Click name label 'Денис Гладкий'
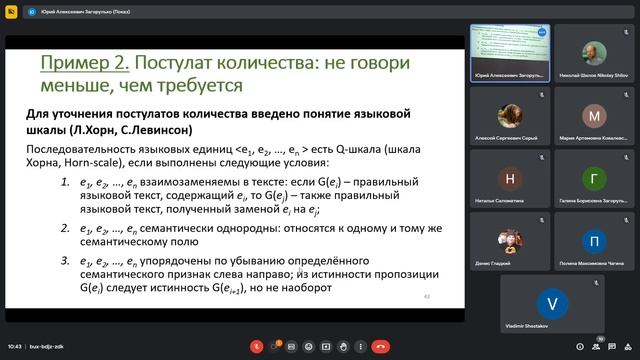This screenshot has width=640, height=360. tap(492, 263)
